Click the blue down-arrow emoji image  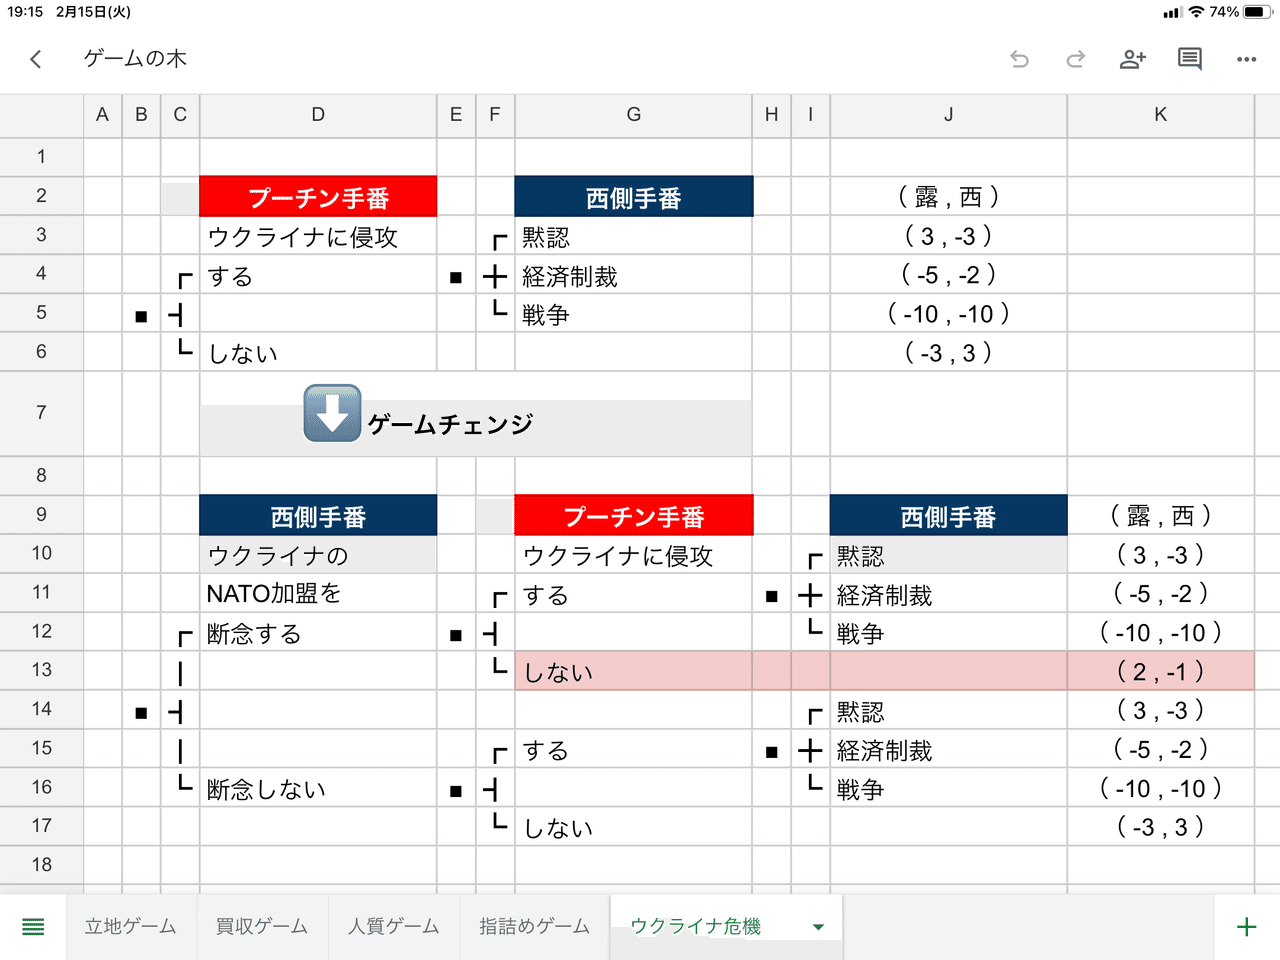[332, 413]
